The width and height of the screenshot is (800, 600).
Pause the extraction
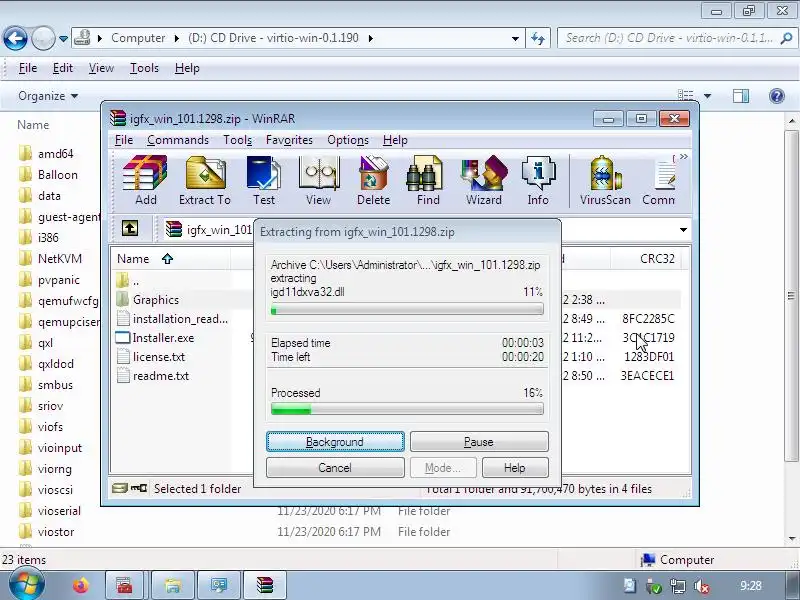click(479, 442)
